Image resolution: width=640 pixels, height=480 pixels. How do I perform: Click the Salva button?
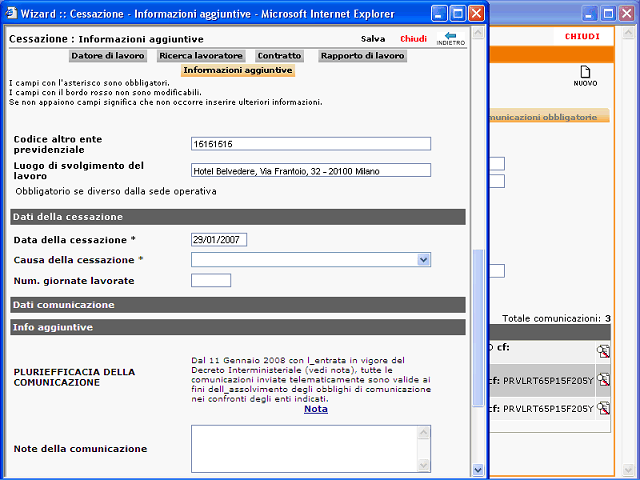coord(373,39)
